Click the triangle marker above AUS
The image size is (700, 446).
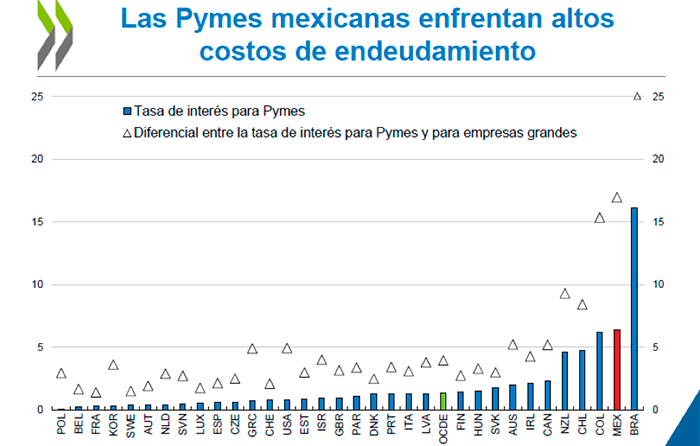(x=513, y=345)
